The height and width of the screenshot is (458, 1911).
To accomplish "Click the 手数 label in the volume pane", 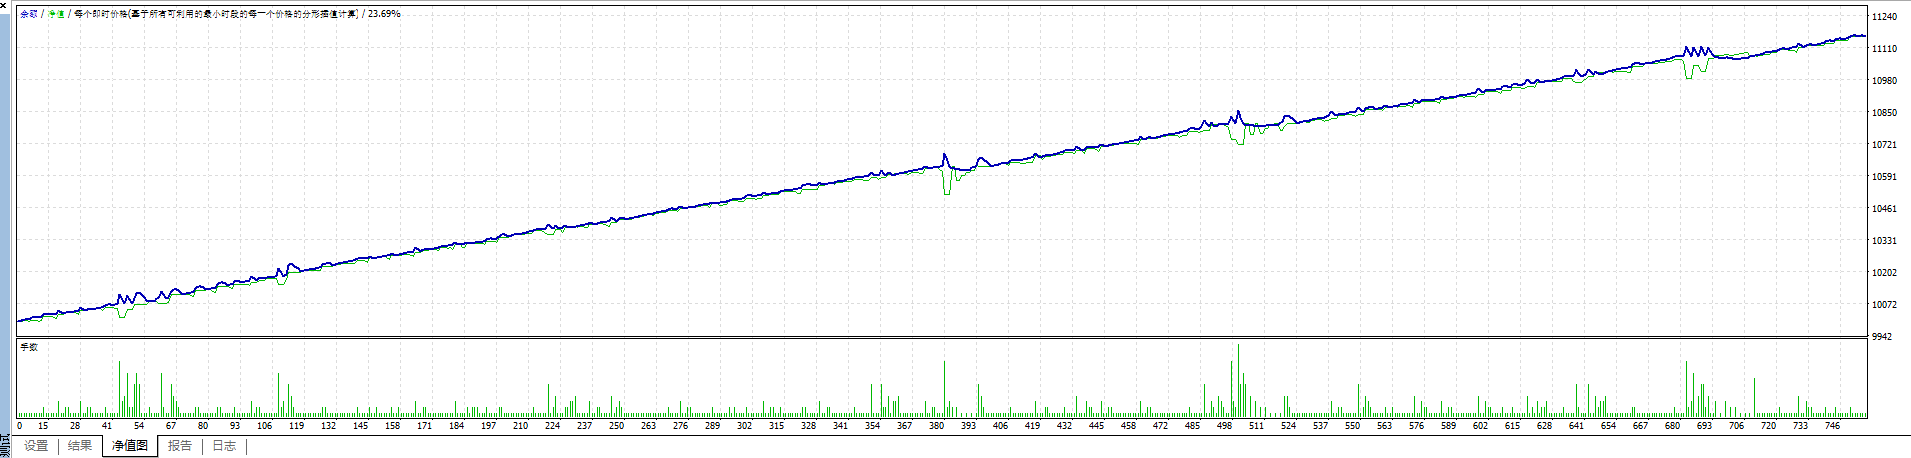I will coord(29,347).
